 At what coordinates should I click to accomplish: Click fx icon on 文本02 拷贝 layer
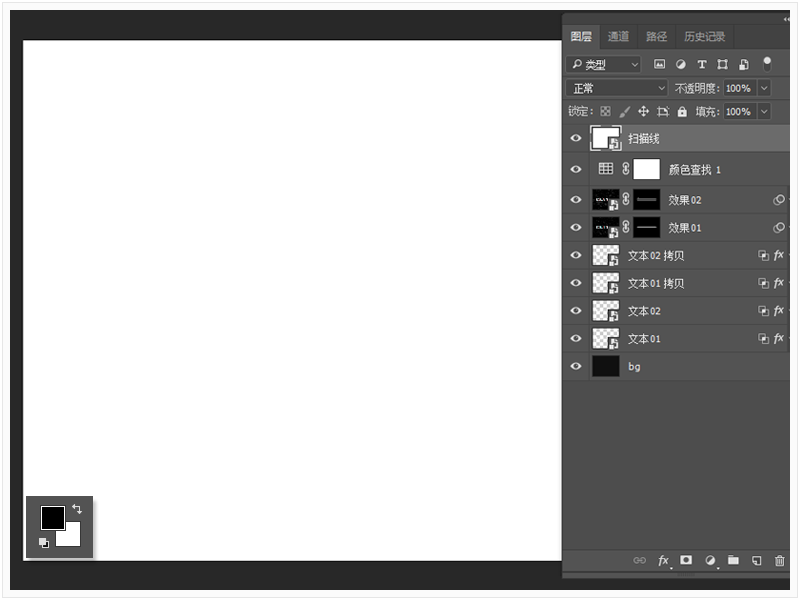[779, 255]
